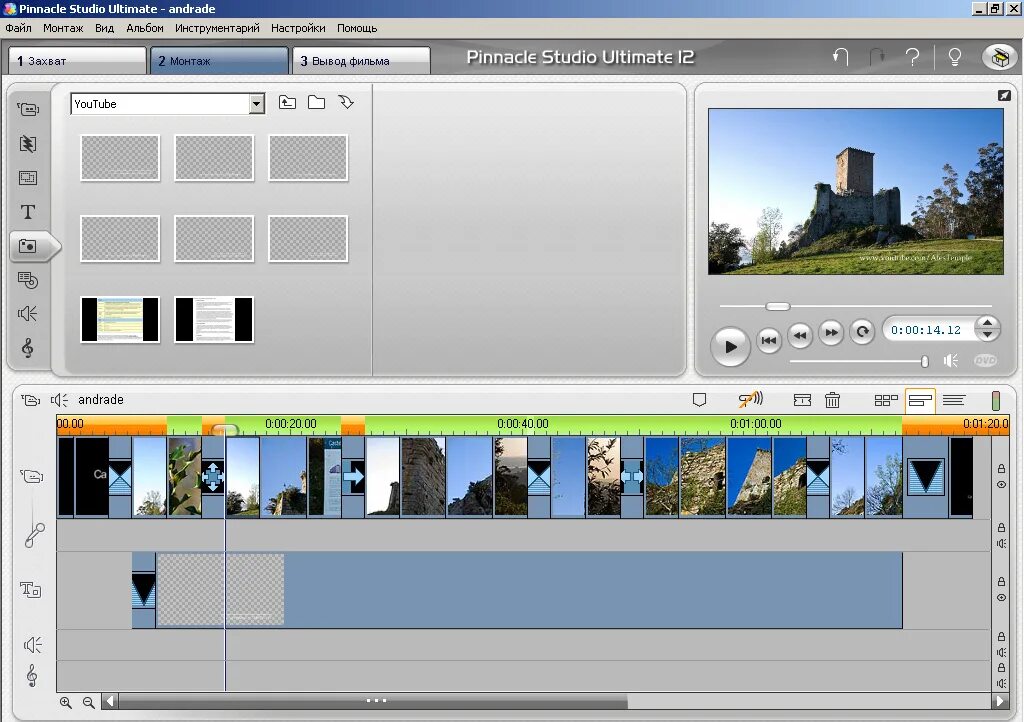Screen dimensions: 1024x722
Task: Open the Помощь menu
Action: [x=357, y=28]
